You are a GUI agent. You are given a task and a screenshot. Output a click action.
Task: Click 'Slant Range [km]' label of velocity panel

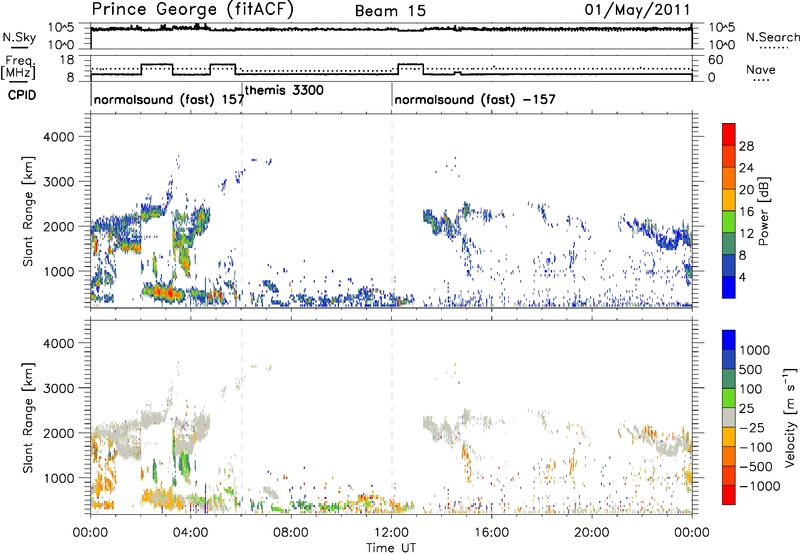[x=28, y=418]
